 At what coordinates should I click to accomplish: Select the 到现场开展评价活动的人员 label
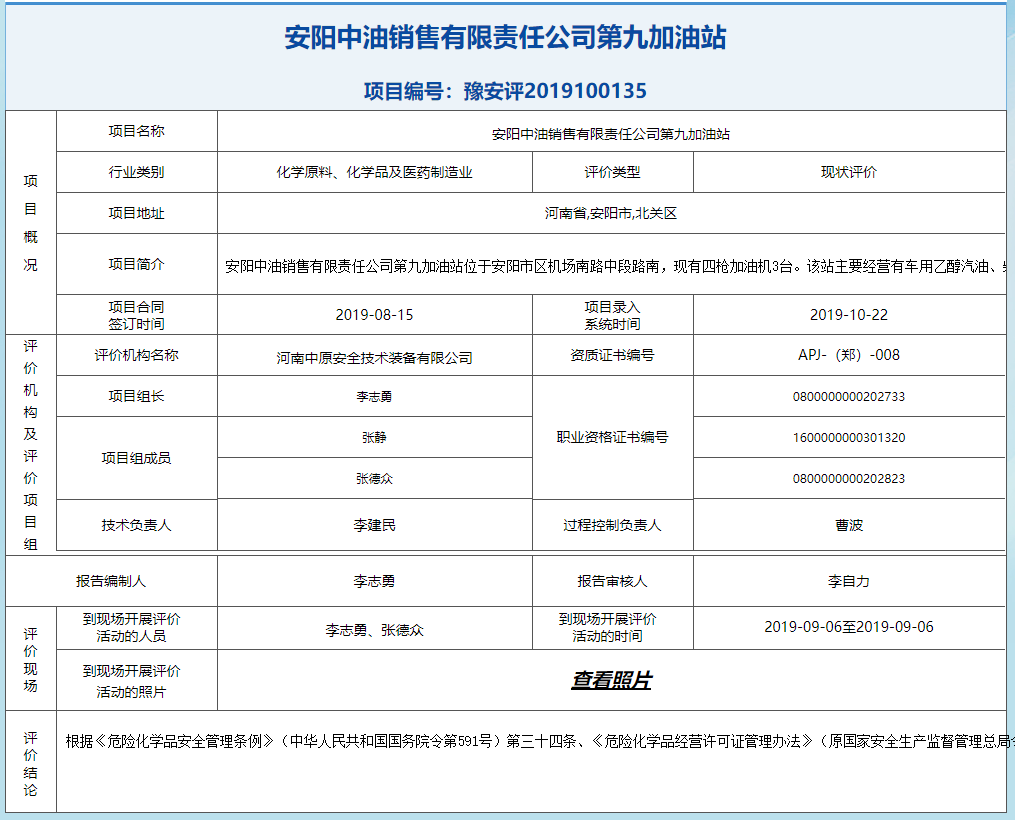coord(131,628)
